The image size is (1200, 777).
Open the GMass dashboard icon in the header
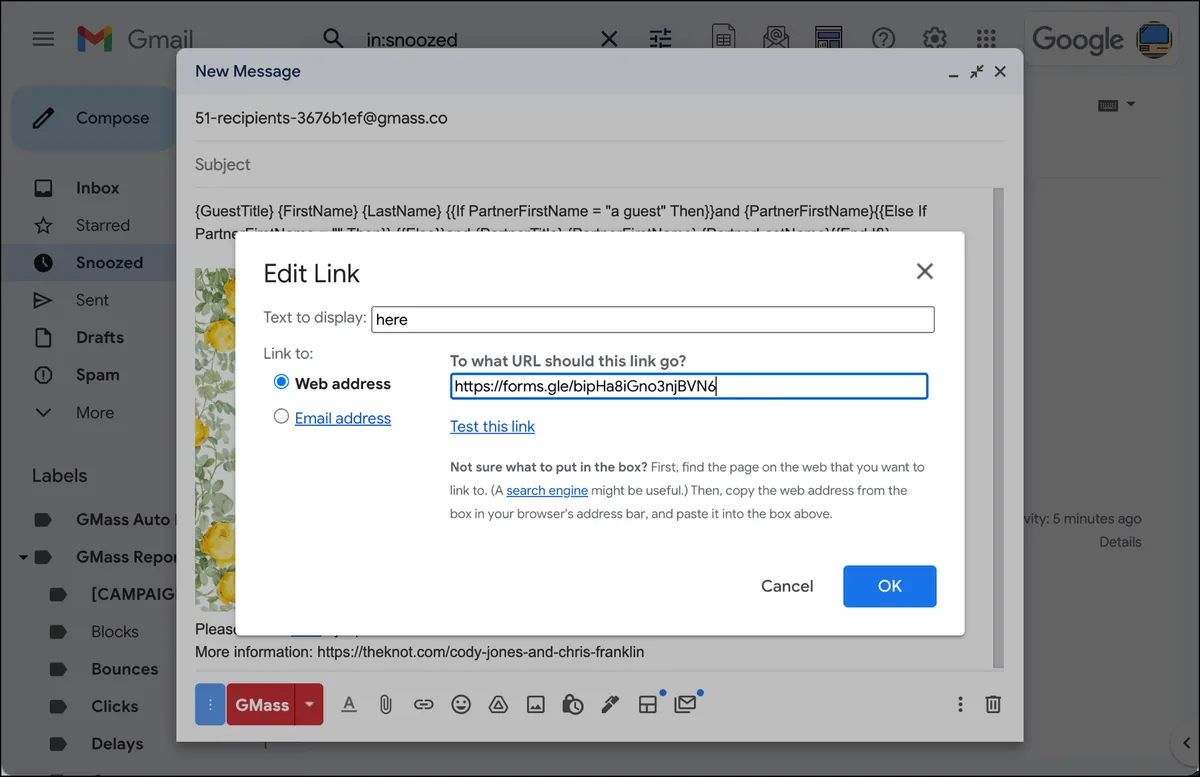(x=828, y=39)
